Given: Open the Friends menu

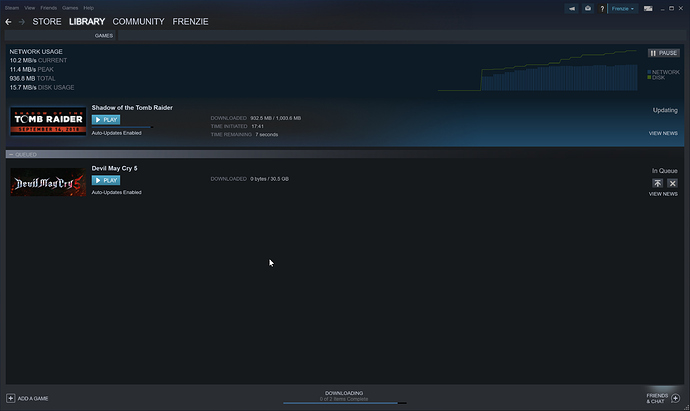Looking at the screenshot, I should click(48, 8).
